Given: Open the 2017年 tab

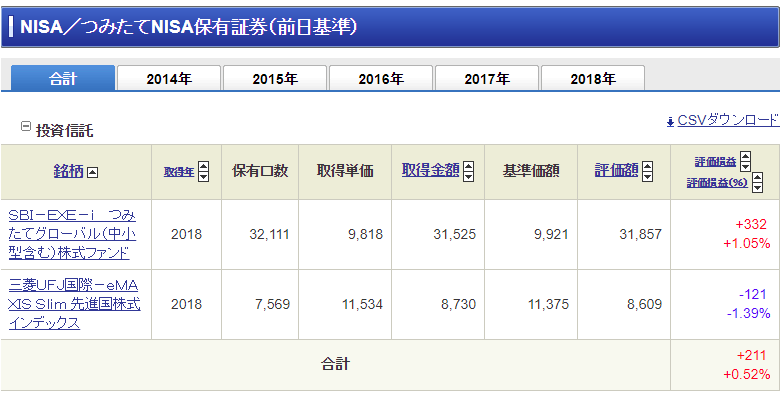Looking at the screenshot, I should [x=487, y=78].
